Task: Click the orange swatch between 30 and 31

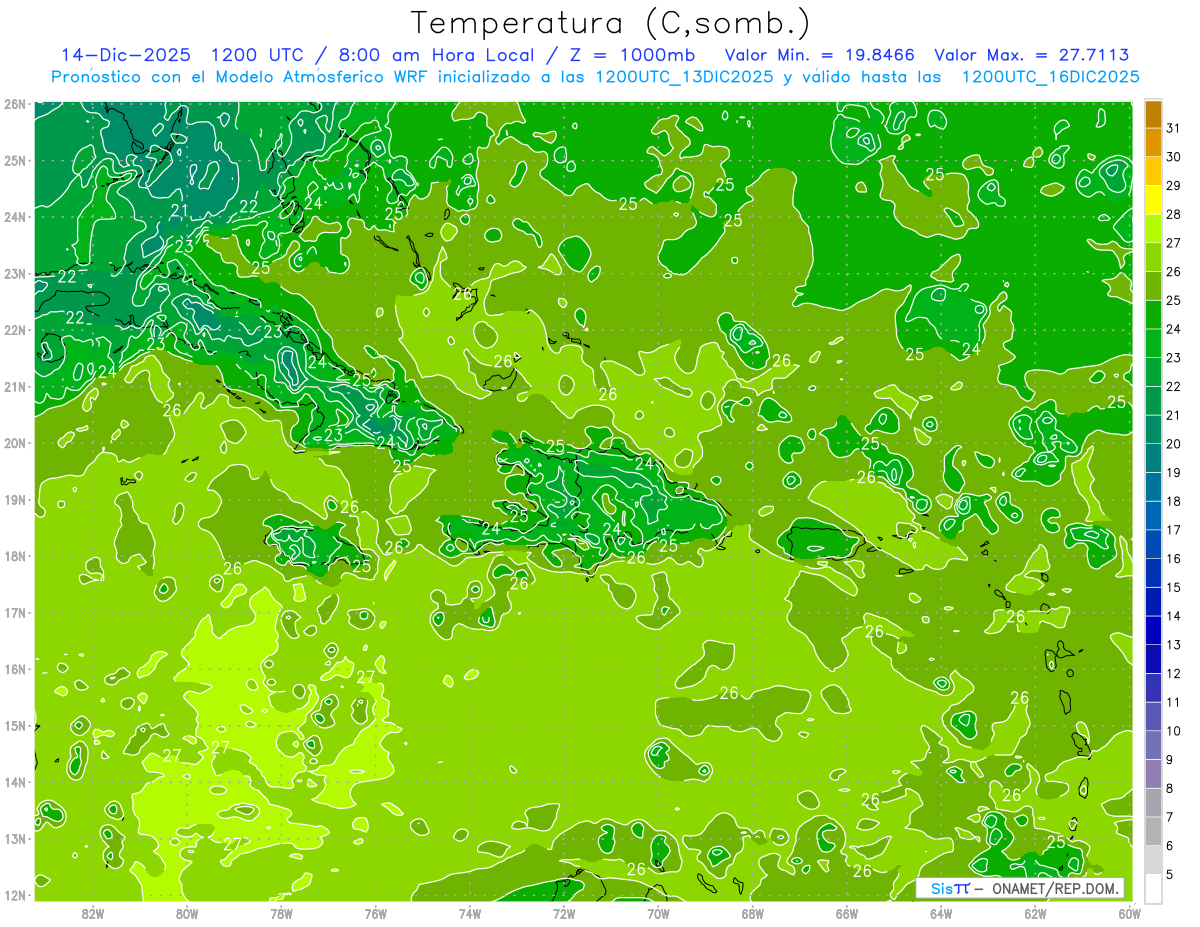Action: [1153, 143]
